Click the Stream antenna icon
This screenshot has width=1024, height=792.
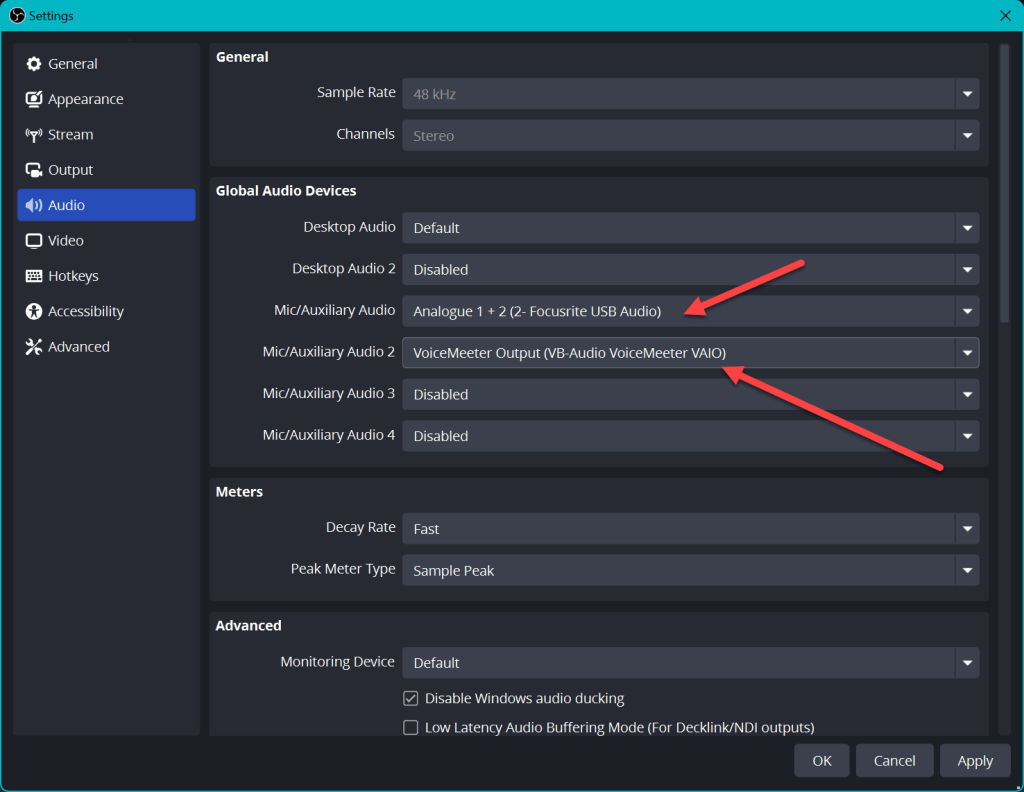click(x=33, y=135)
